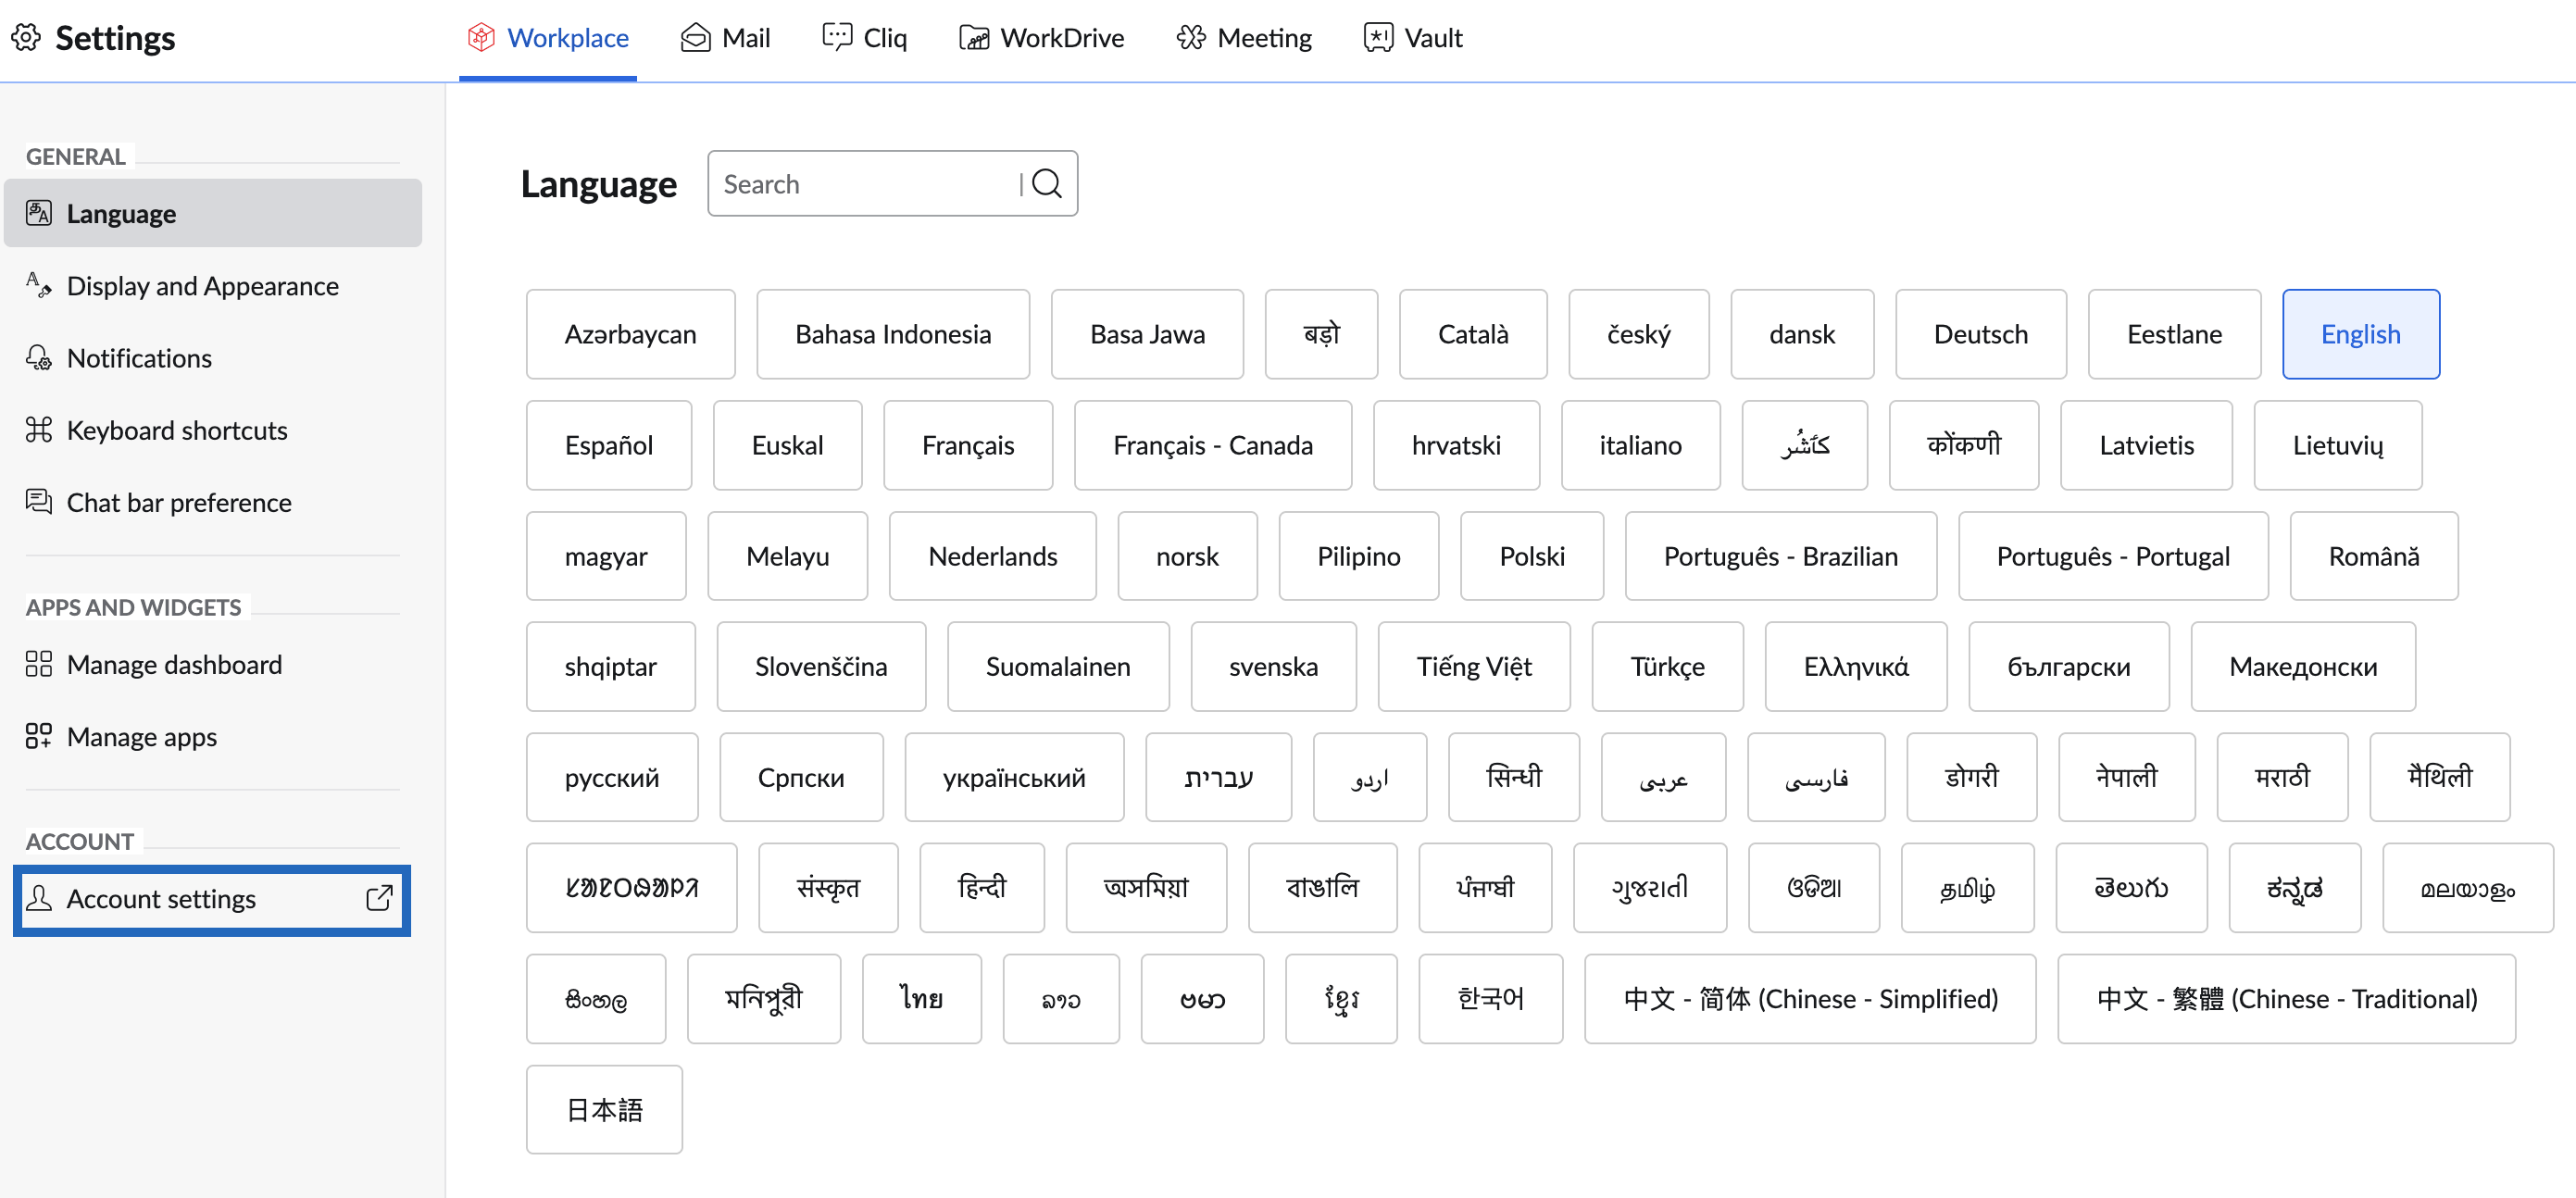Select українська language button

click(x=1014, y=777)
